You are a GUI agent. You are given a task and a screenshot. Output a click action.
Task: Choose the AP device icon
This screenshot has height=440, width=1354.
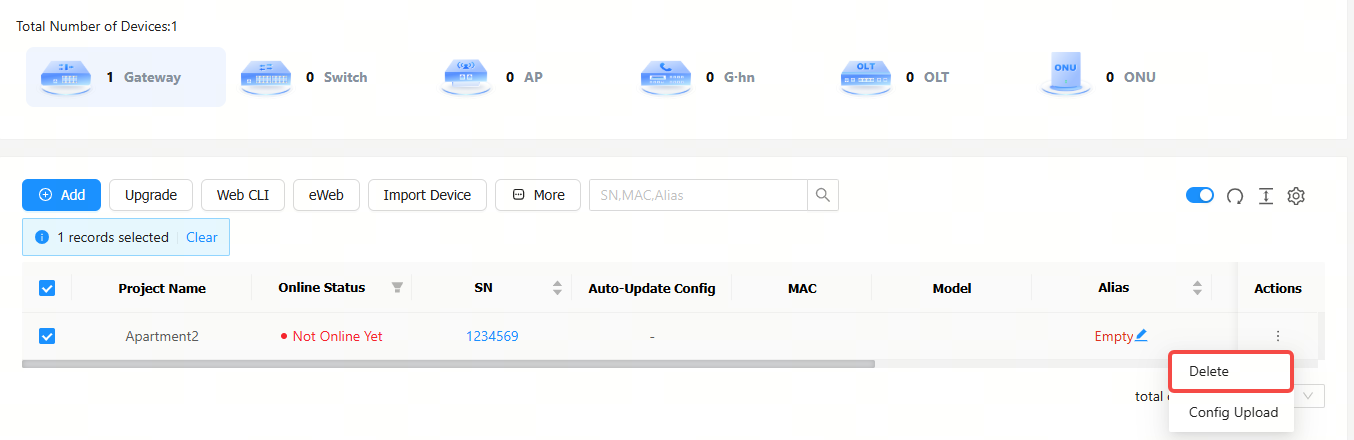click(465, 76)
